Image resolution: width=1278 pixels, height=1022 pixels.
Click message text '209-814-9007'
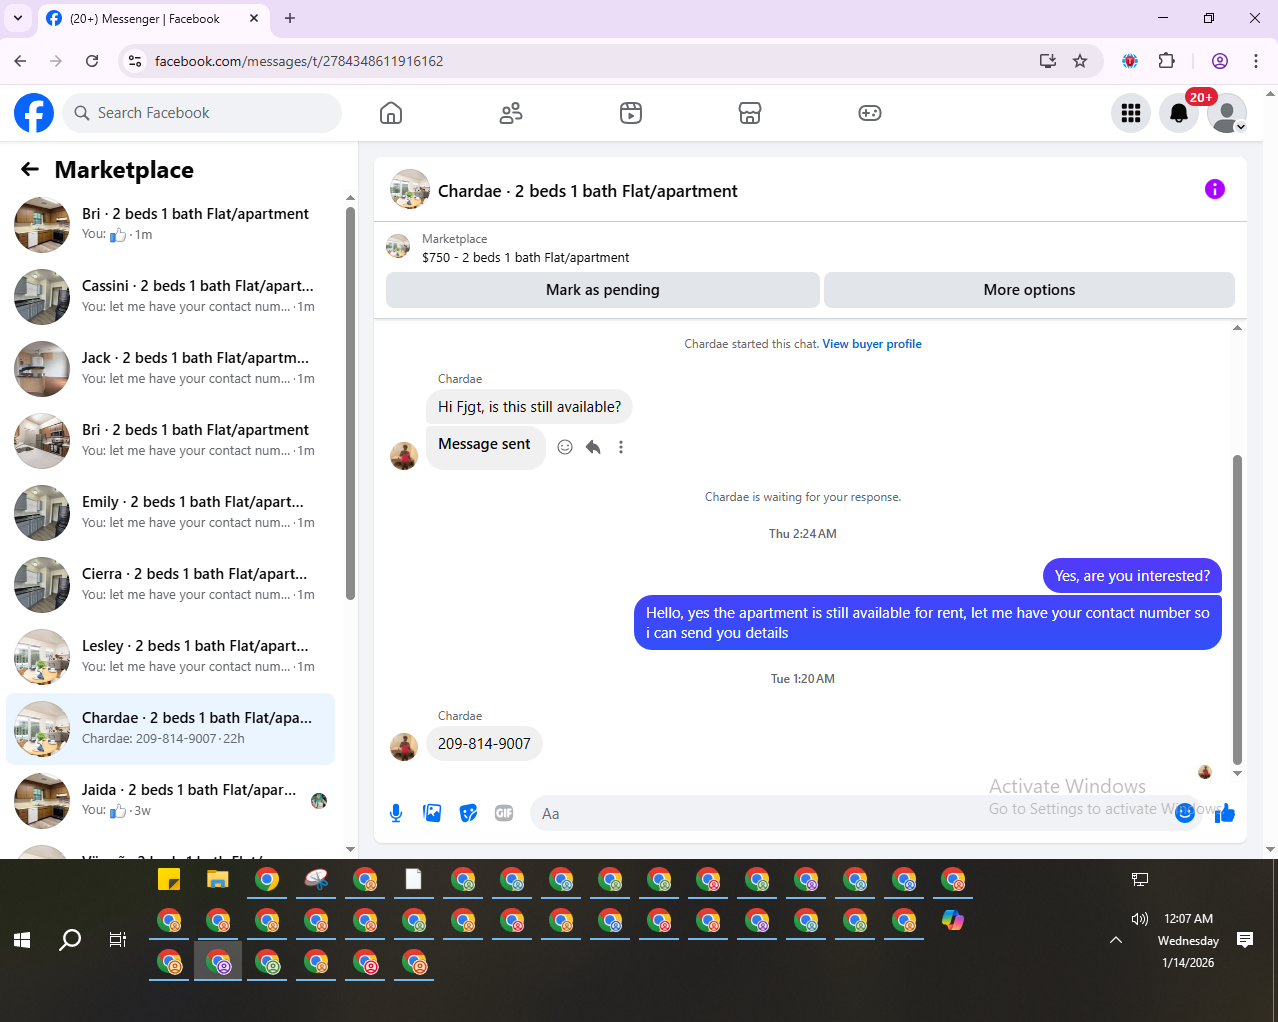point(484,744)
